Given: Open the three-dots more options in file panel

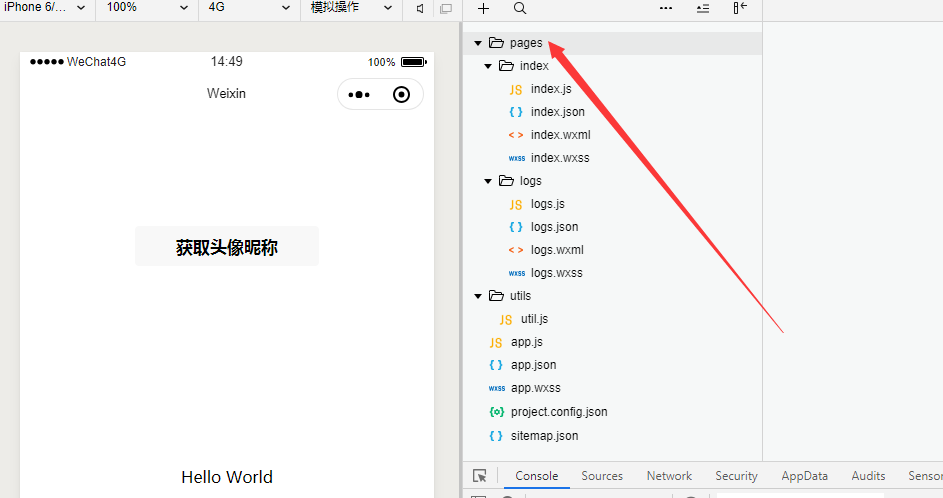Looking at the screenshot, I should point(666,8).
